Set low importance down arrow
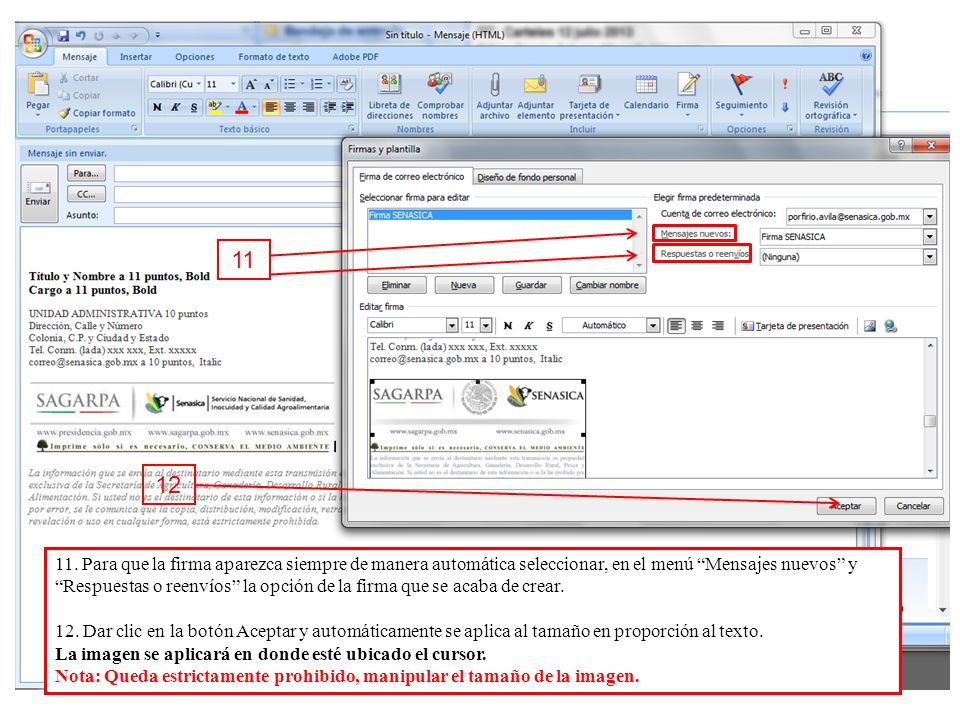Screen dimensions: 960x720 [x=785, y=107]
